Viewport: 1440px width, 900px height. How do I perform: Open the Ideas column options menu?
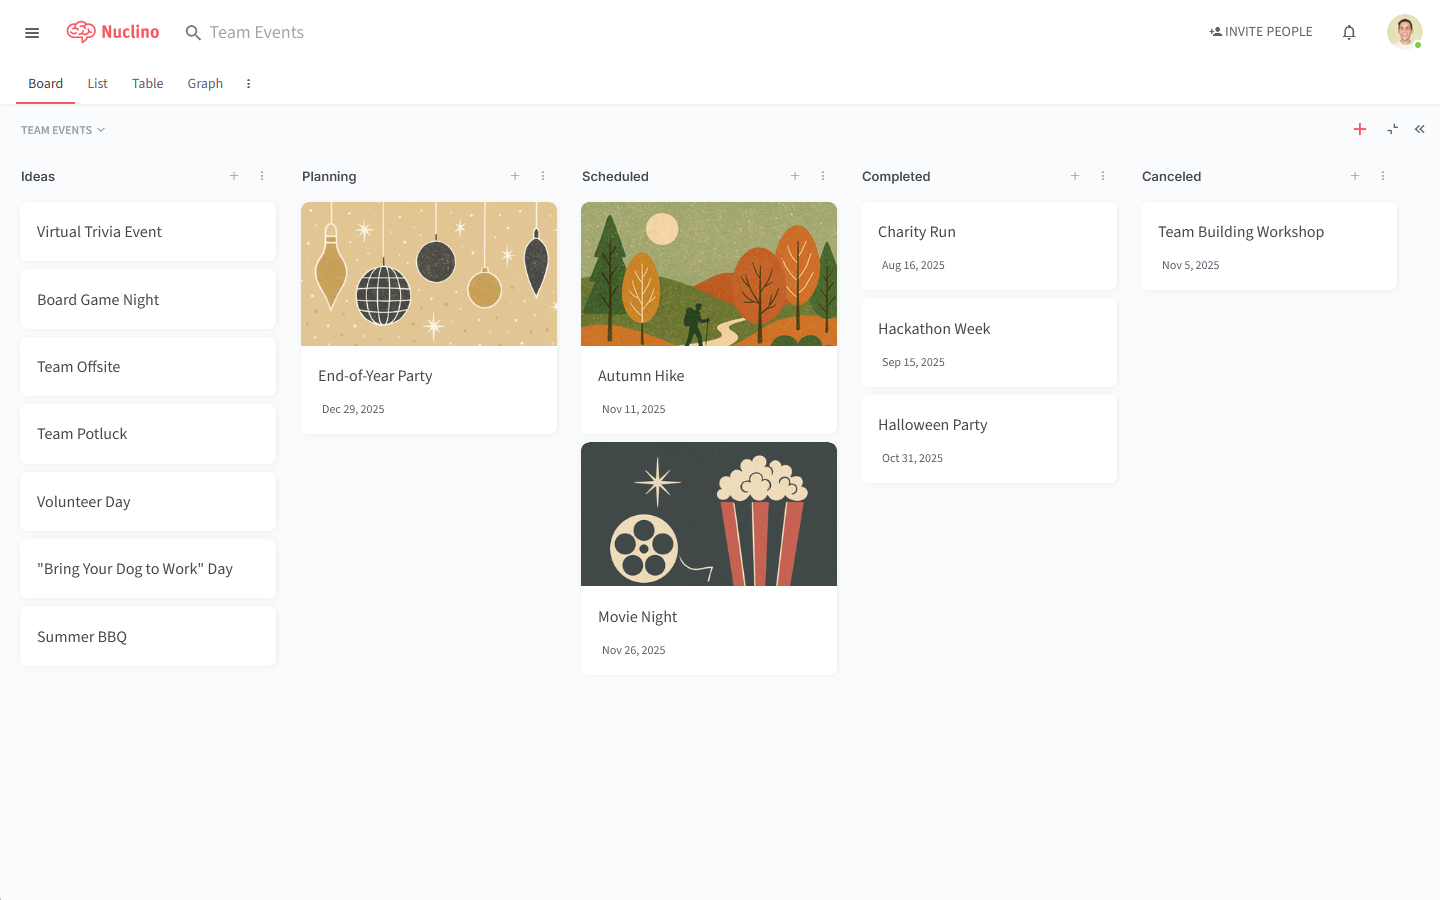click(262, 175)
